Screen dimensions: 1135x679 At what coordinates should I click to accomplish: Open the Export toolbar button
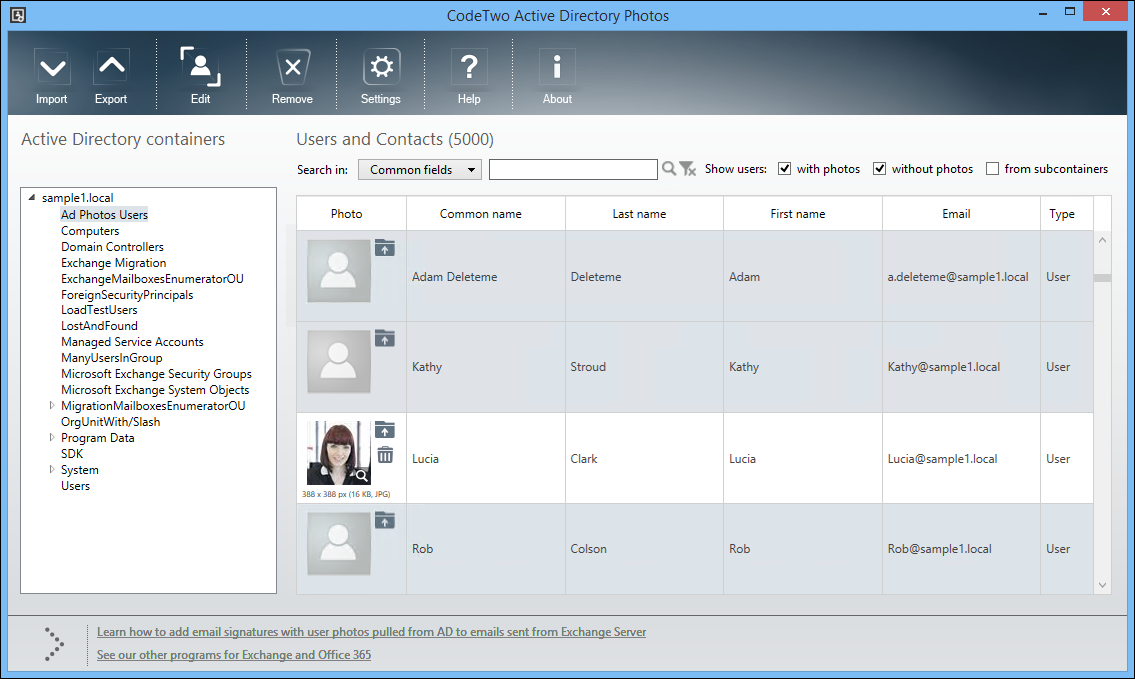[111, 76]
